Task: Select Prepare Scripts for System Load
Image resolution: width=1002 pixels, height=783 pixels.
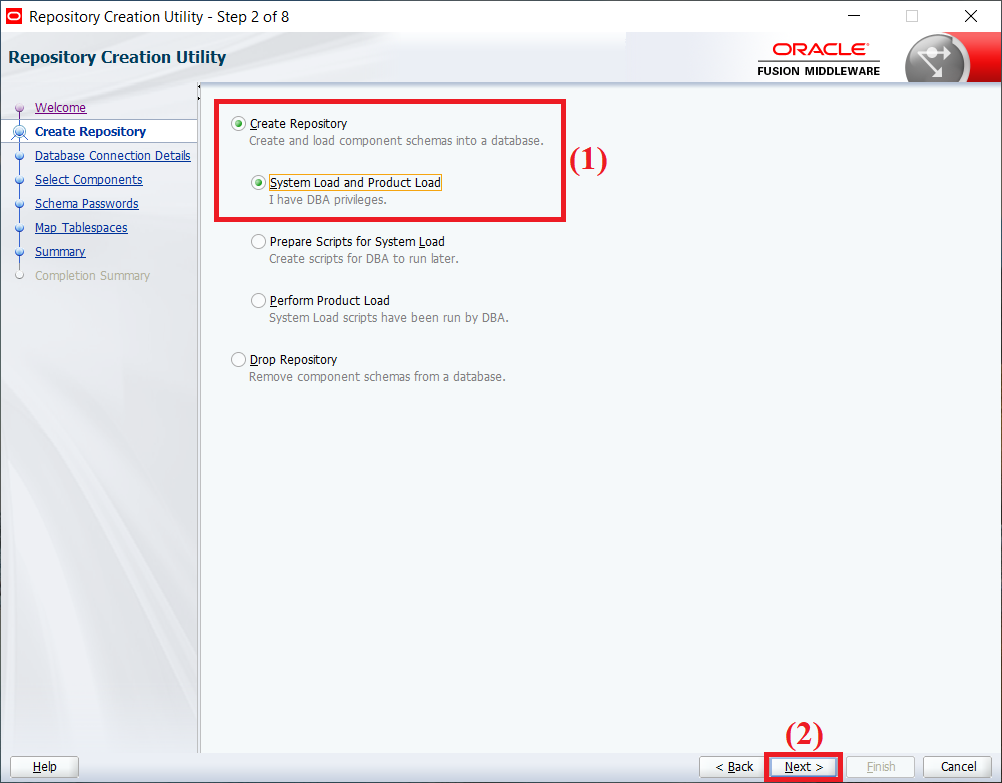Action: coord(258,242)
